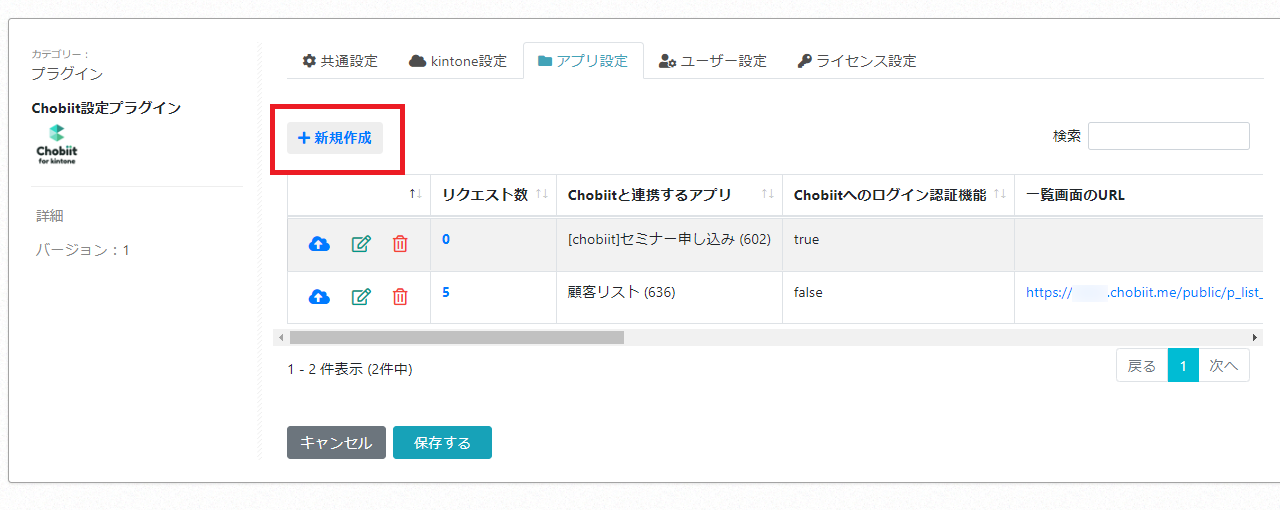This screenshot has width=1280, height=510.
Task: Click the プラグイン category text
Action: click(x=67, y=74)
